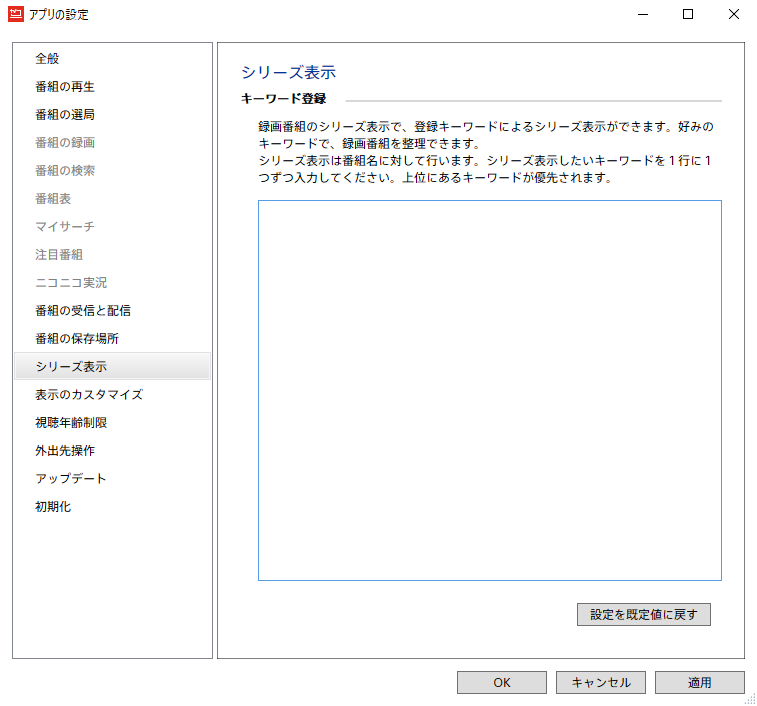Open the アップデート settings category
757x706 pixels.
[71, 479]
